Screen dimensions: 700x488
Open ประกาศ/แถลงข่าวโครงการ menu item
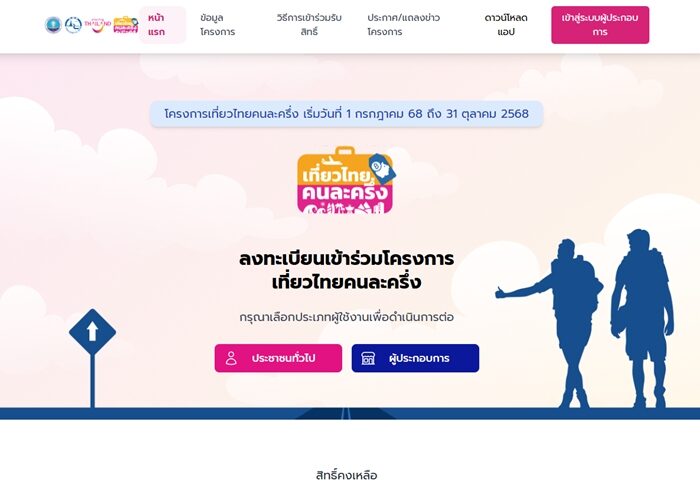403,25
